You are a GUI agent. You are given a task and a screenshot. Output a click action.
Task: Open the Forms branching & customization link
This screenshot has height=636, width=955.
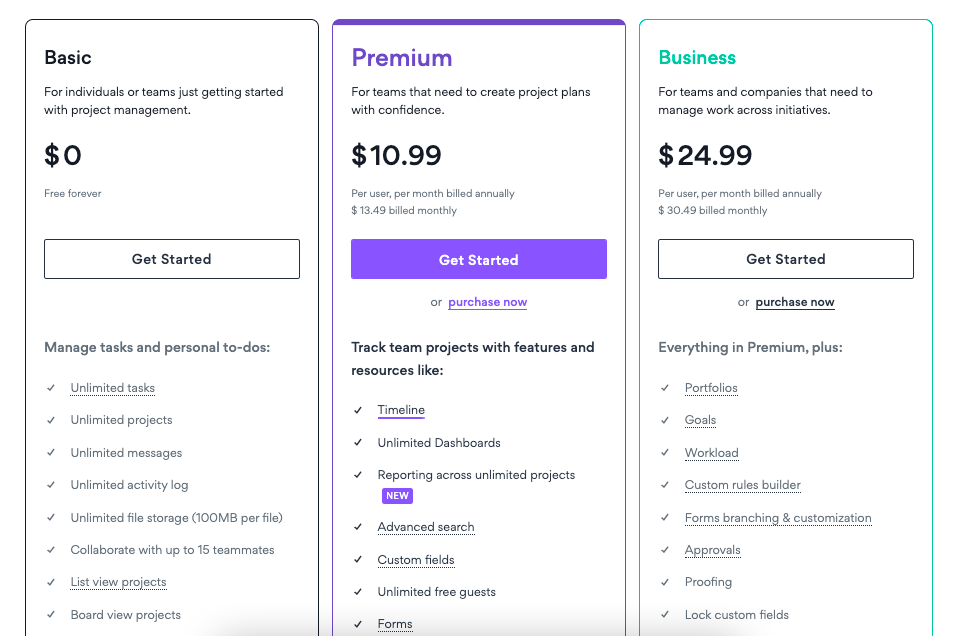(778, 518)
